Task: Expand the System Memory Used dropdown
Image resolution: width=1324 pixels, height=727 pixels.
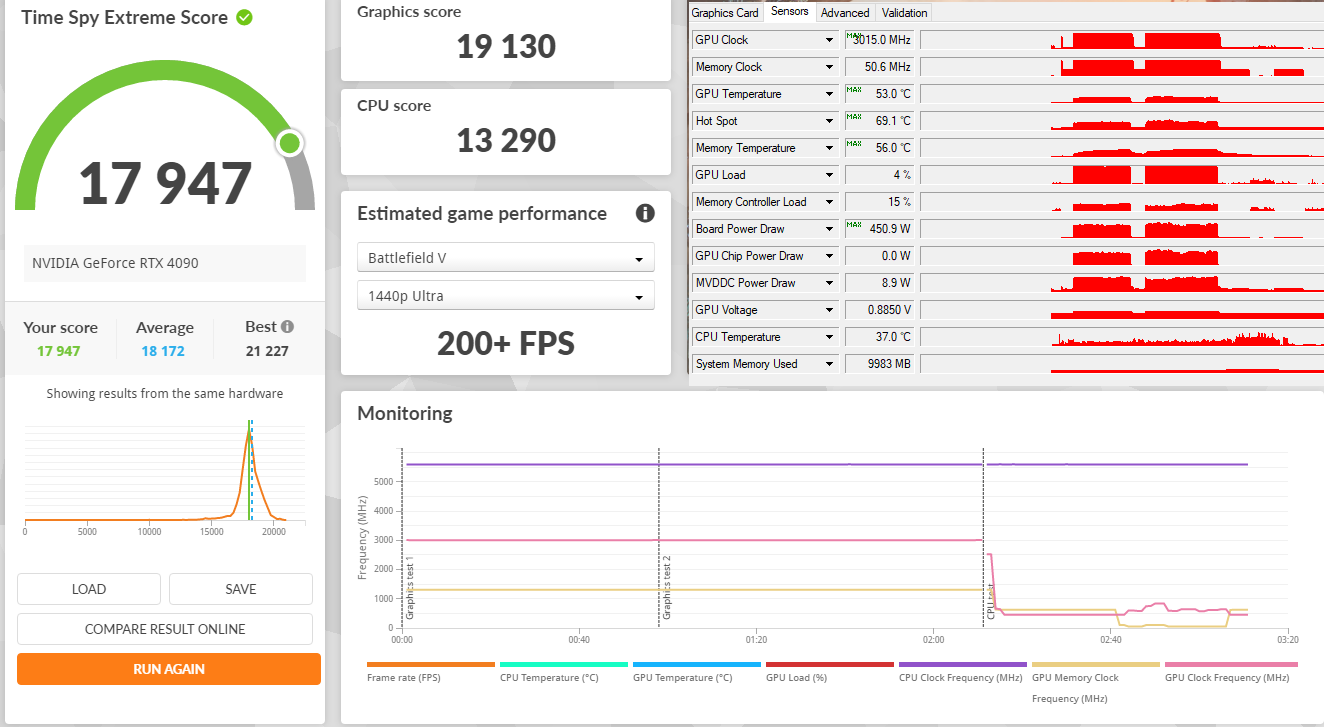Action: pyautogui.click(x=829, y=364)
